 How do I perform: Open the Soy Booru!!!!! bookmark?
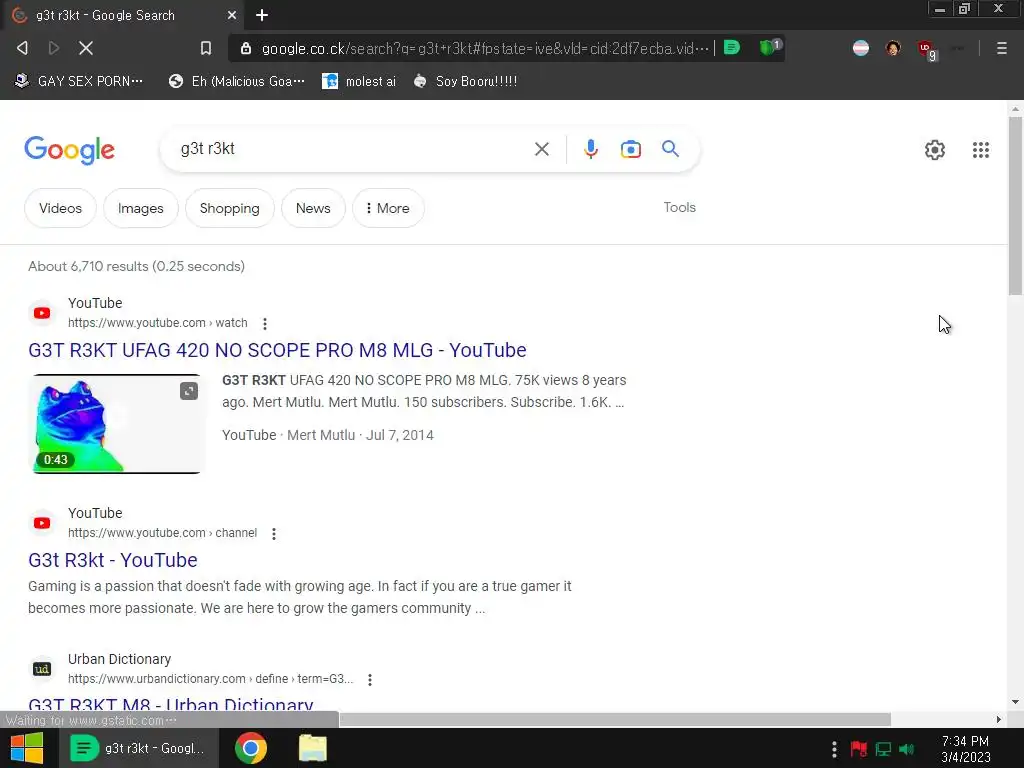[465, 81]
